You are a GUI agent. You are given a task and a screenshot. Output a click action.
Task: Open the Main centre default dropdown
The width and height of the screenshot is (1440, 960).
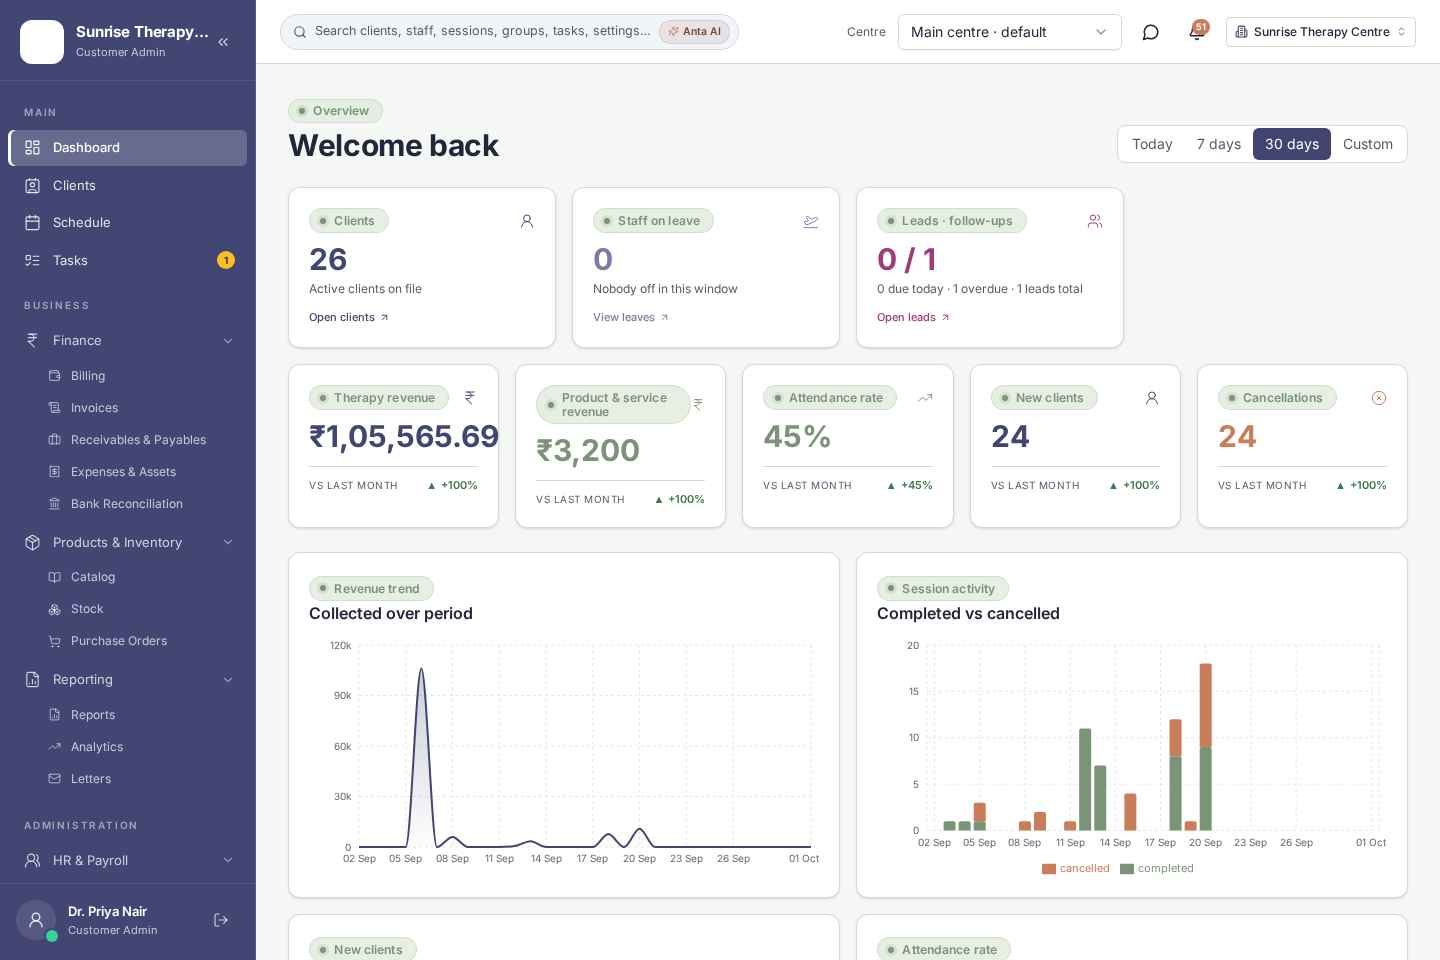(x=1010, y=32)
